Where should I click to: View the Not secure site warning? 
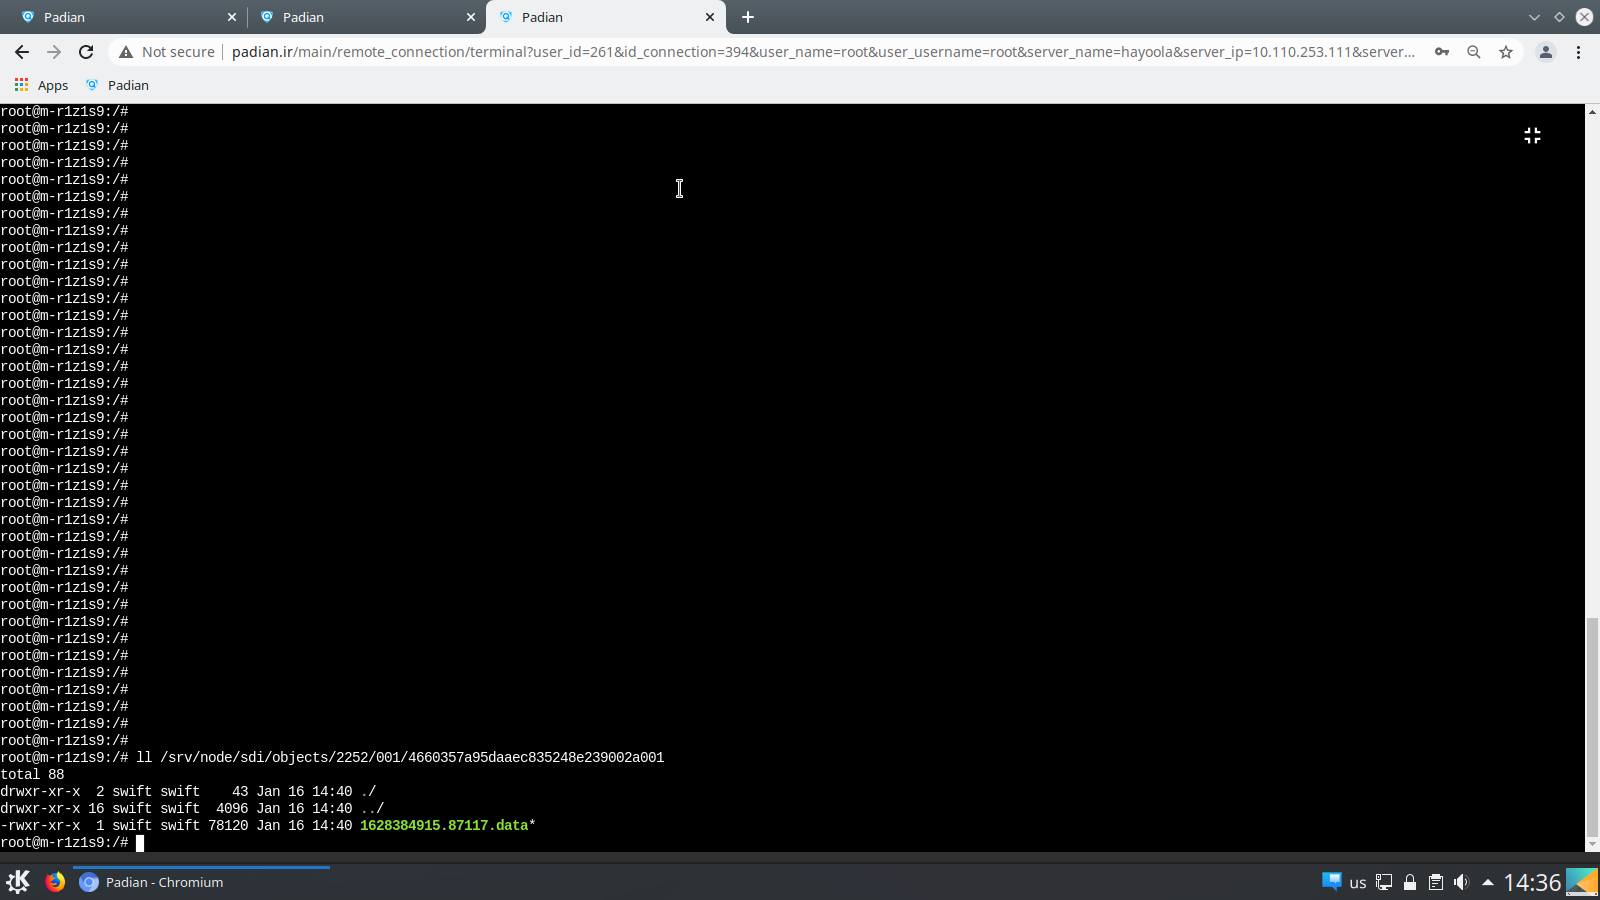pos(167,52)
